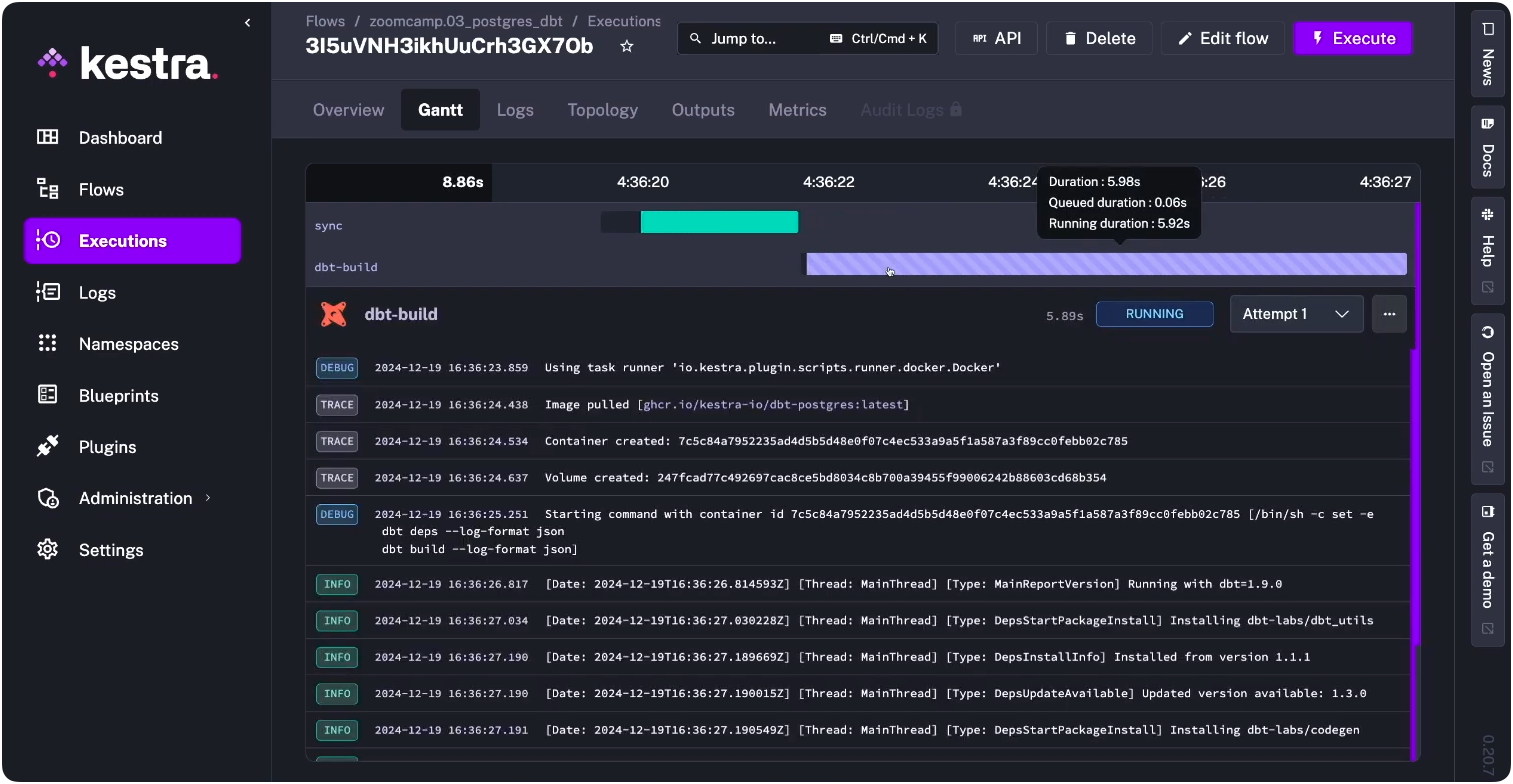
Task: Select the Executions sidebar item
Action: coord(132,241)
